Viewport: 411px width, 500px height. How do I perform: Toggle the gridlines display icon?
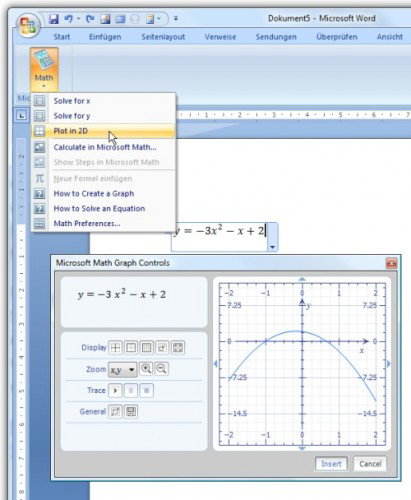point(147,347)
